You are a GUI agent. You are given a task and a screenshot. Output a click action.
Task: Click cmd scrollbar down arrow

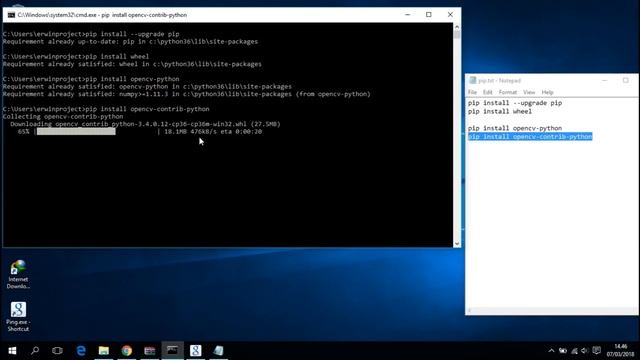tap(457, 243)
